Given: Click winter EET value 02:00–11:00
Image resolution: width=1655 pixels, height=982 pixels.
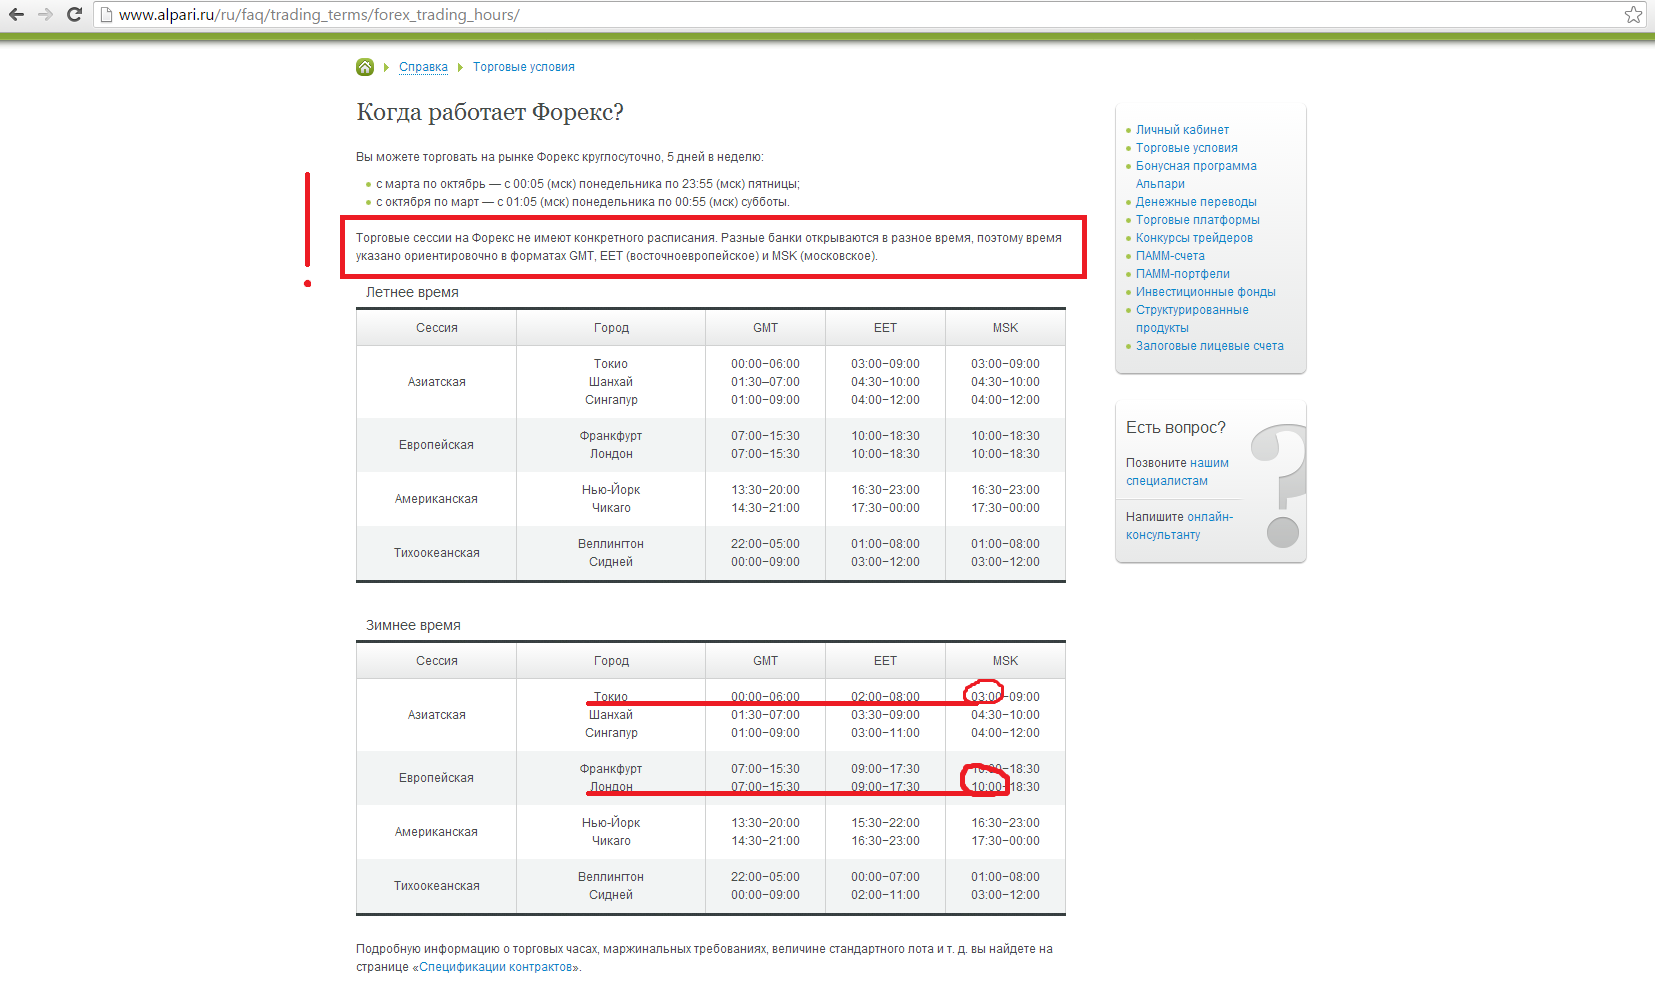Looking at the screenshot, I should click(x=885, y=895).
